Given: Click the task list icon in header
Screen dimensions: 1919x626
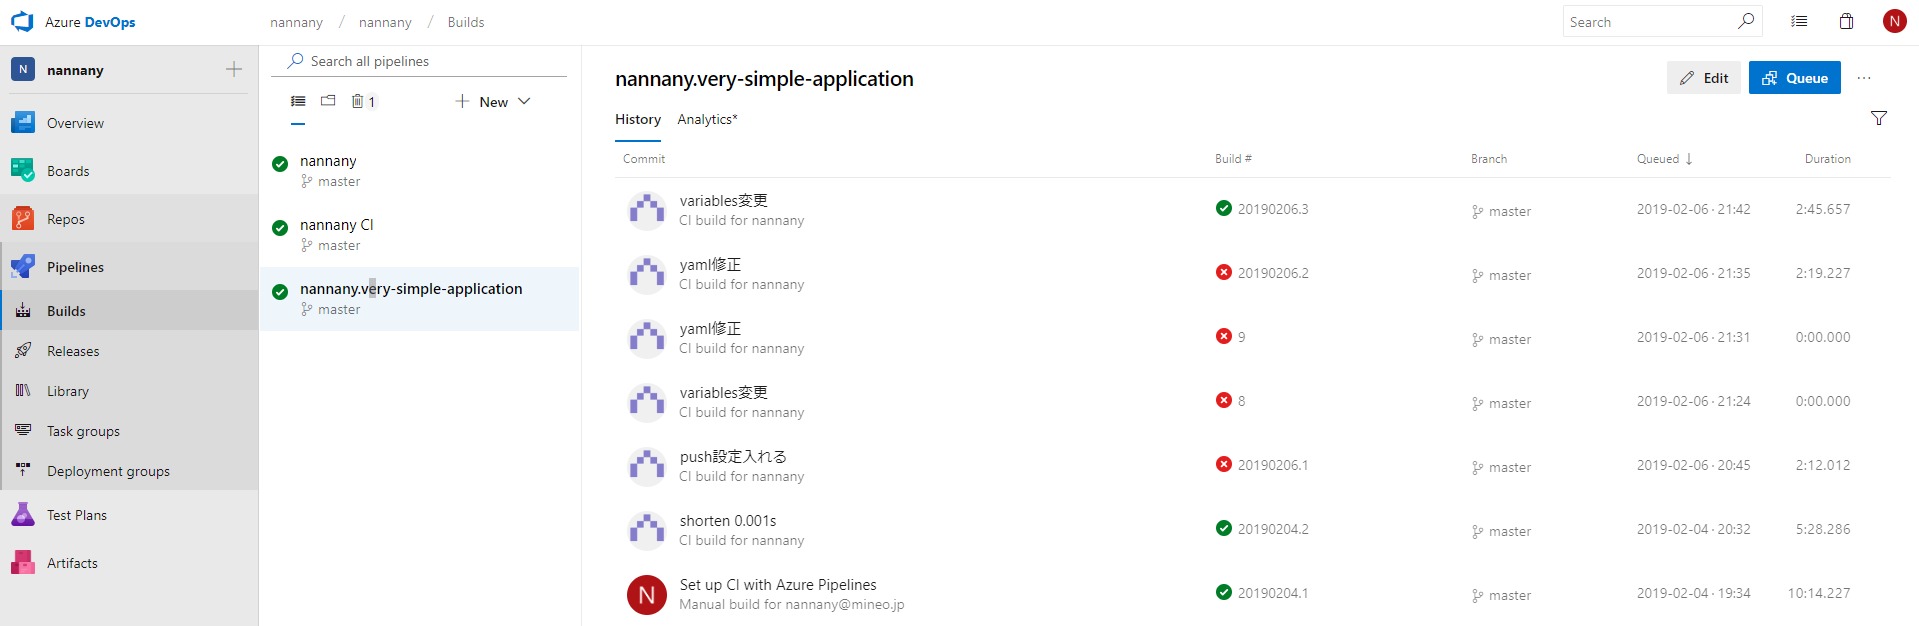Looking at the screenshot, I should point(1799,22).
